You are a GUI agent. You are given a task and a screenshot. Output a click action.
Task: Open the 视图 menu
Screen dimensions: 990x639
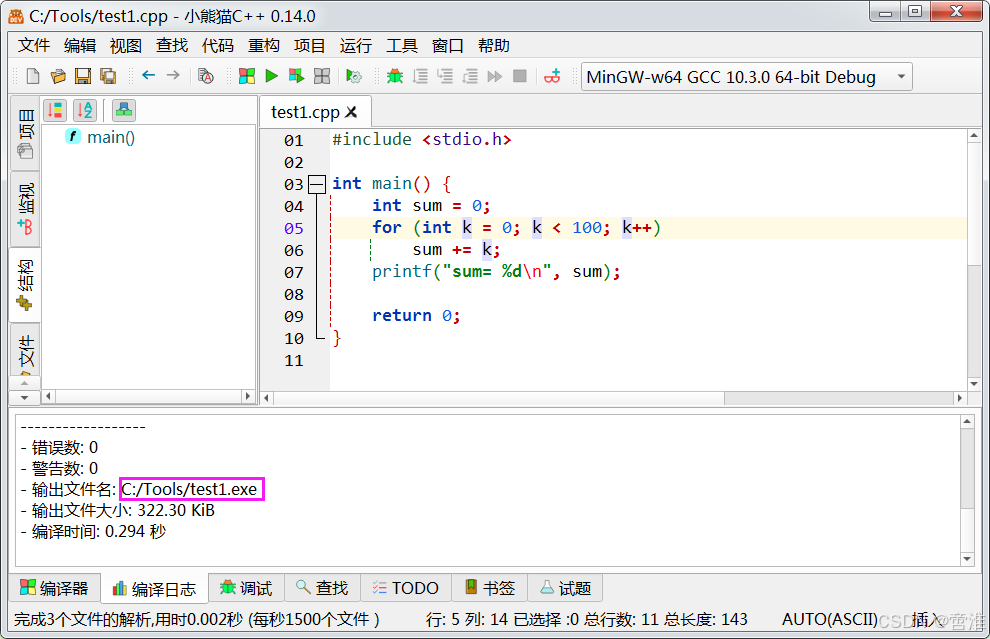coord(126,45)
